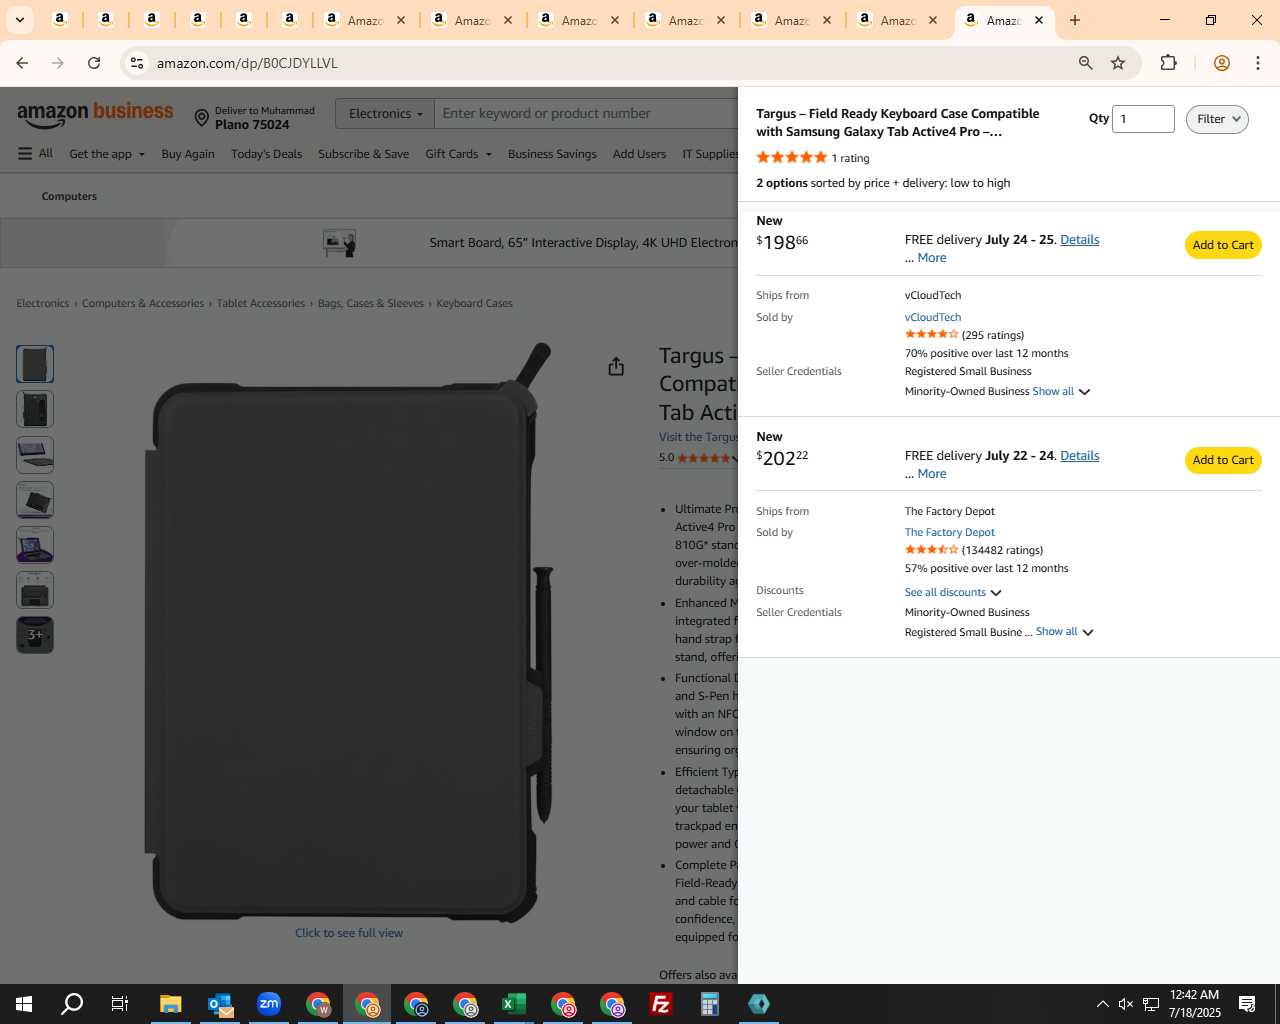This screenshot has width=1280, height=1024.
Task: Add the $198.66 vCloudTech offer to cart
Action: 1223,245
